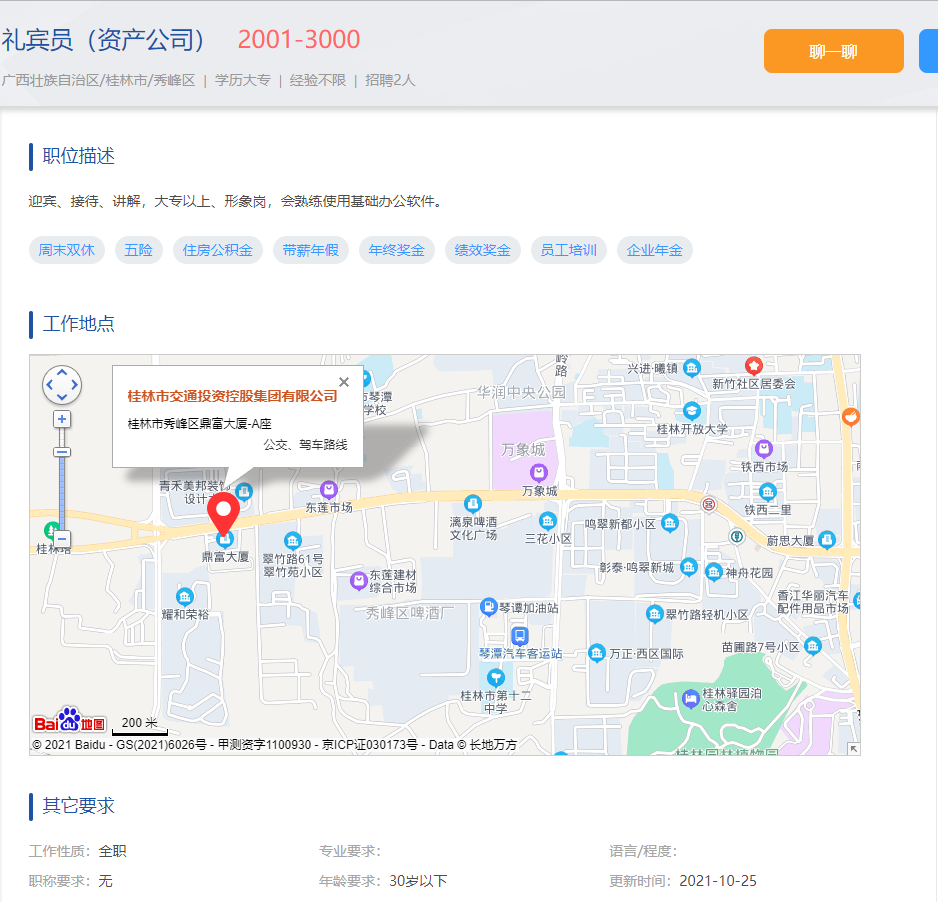
Task: Select the 周末双休 benefit tag
Action: coord(66,250)
